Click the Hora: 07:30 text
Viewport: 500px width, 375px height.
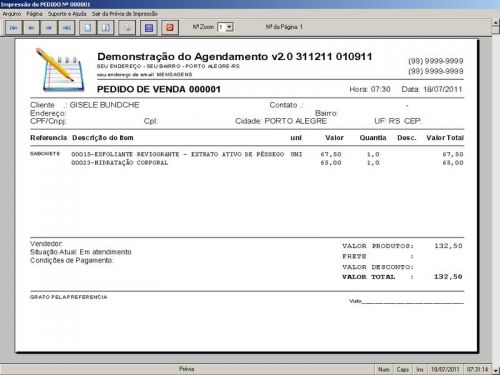point(370,89)
